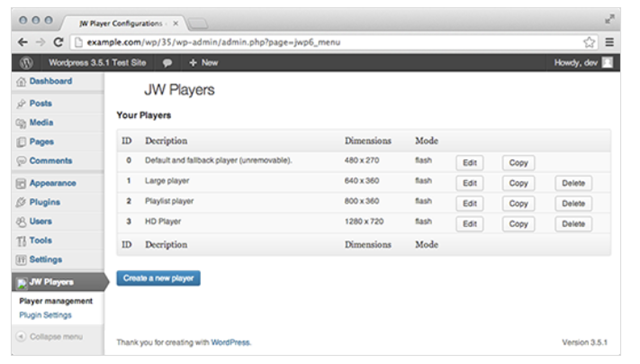Open the Appearance menu item
Viewport: 640px width, 364px height.
tap(53, 183)
